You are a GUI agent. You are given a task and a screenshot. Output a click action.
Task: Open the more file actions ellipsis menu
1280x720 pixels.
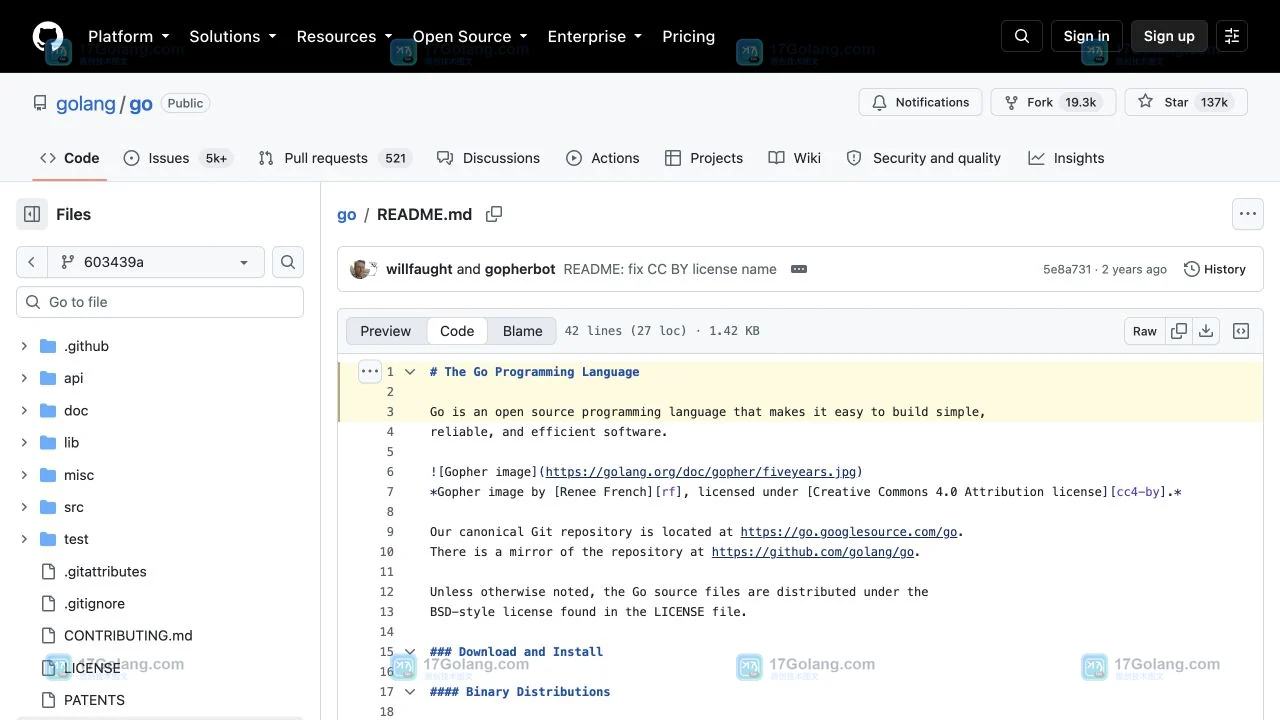1247,214
